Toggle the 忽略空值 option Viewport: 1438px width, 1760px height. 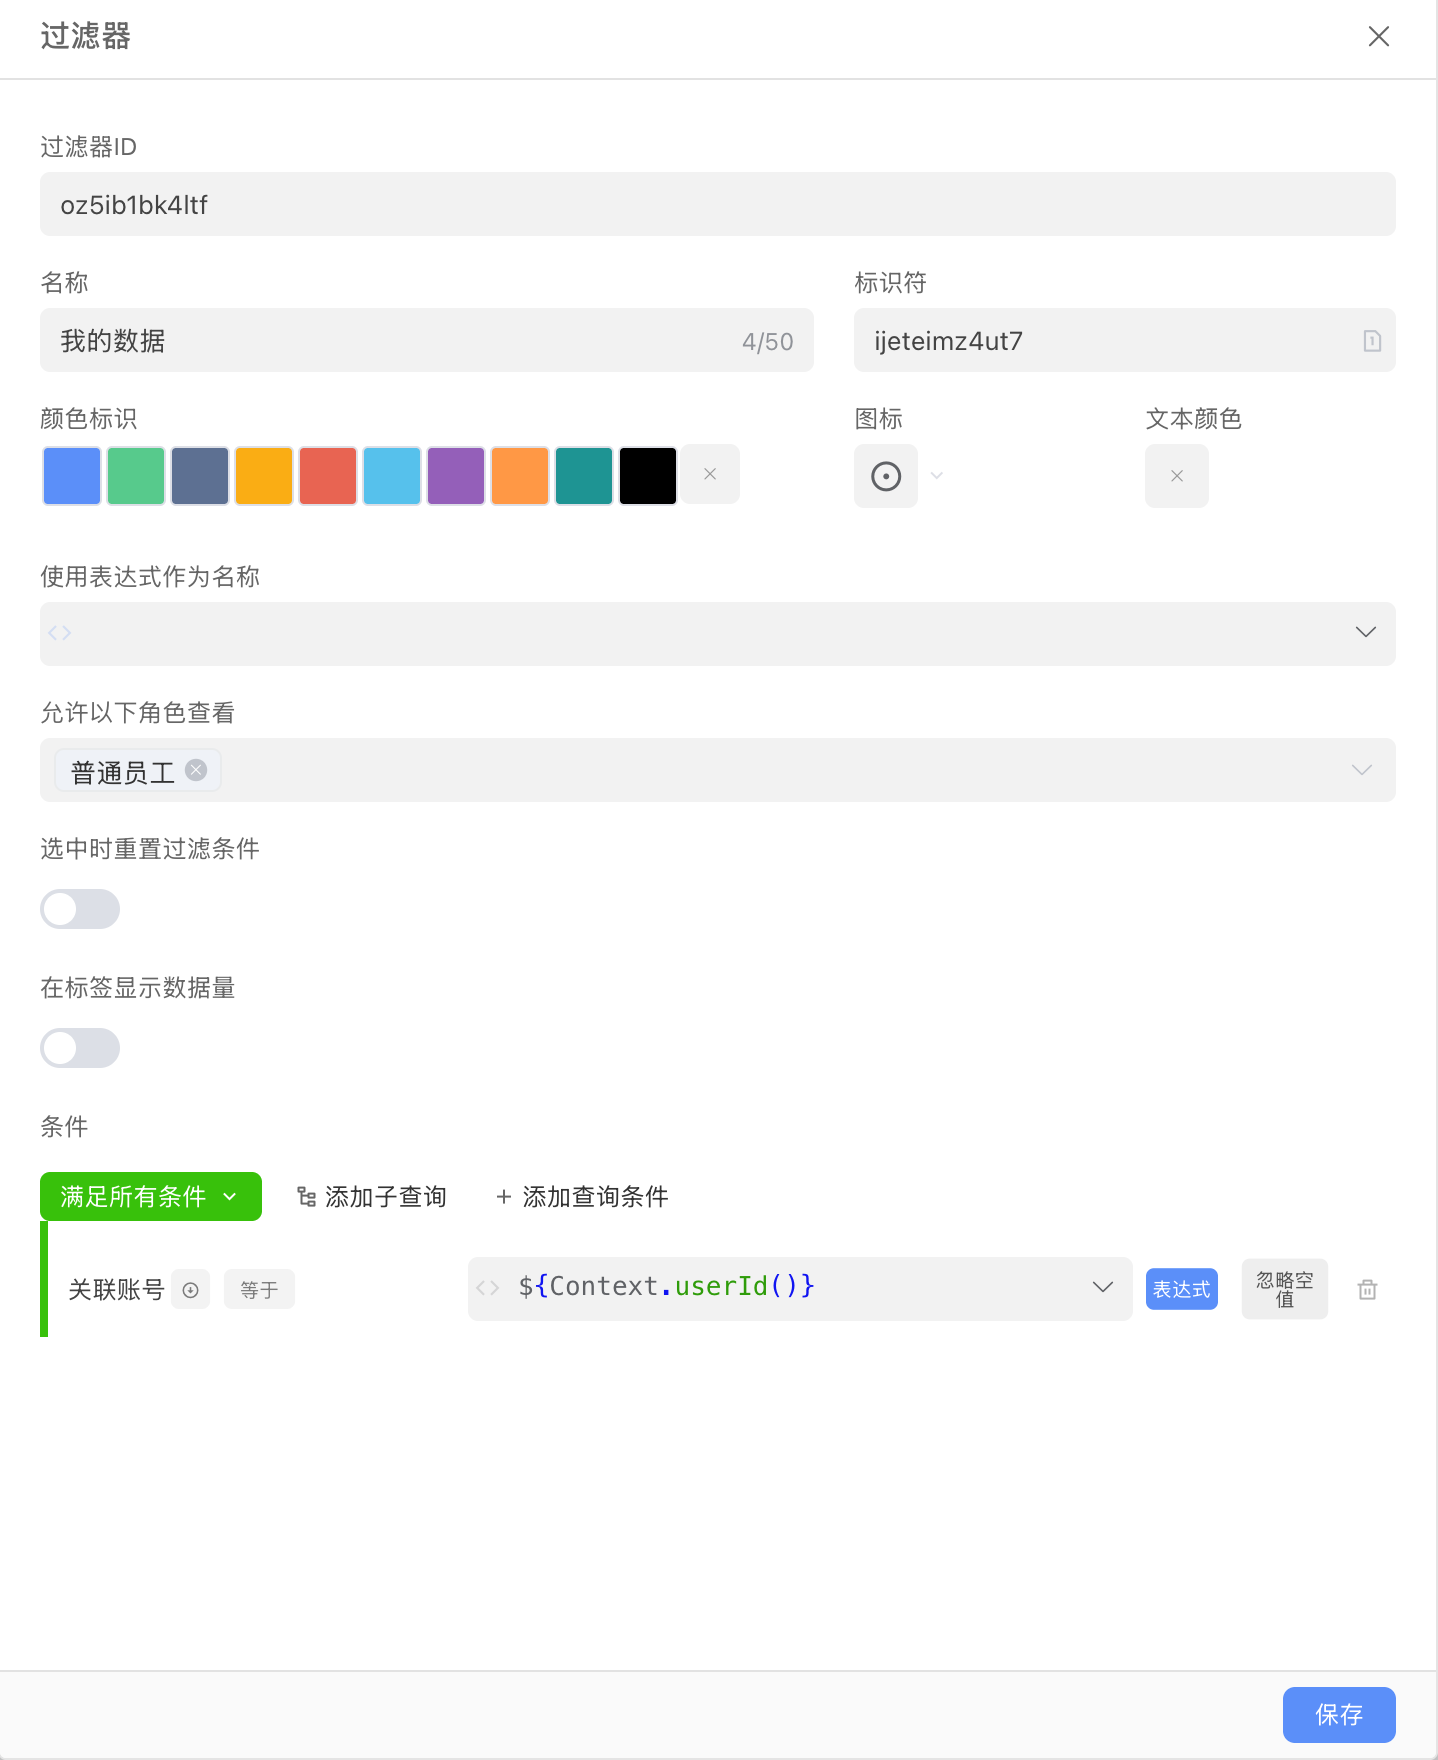coord(1284,1289)
